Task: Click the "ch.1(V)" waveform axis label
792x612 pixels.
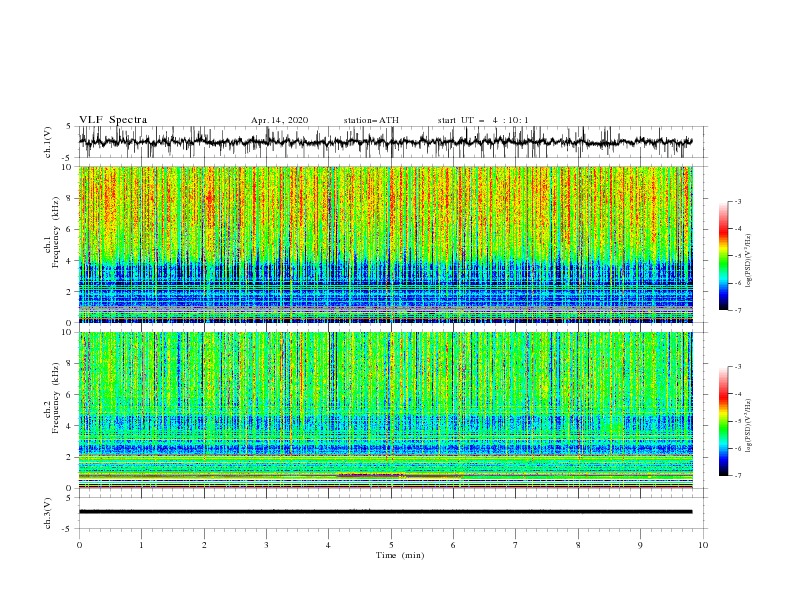Action: coord(48,142)
